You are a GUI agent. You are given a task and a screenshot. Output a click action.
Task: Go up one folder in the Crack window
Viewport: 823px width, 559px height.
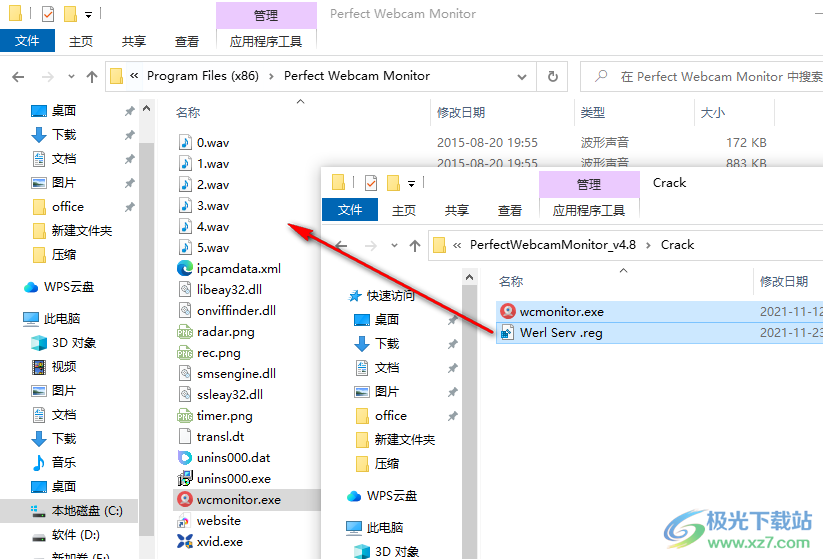click(x=415, y=245)
